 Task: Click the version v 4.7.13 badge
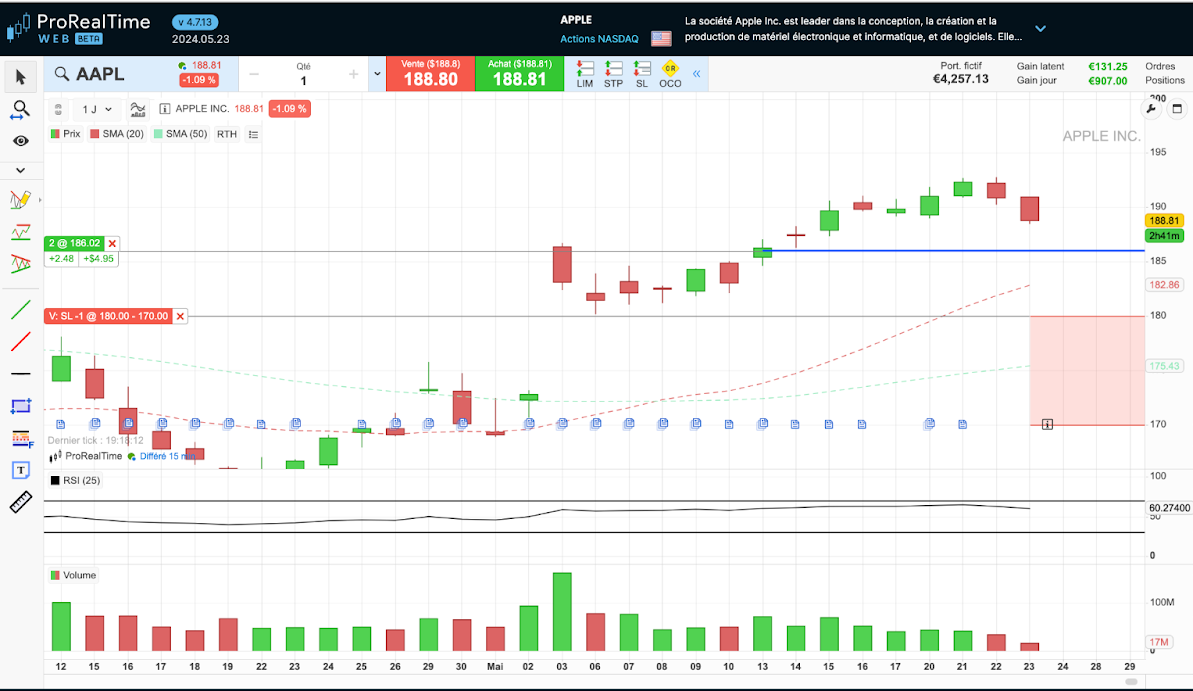point(195,23)
